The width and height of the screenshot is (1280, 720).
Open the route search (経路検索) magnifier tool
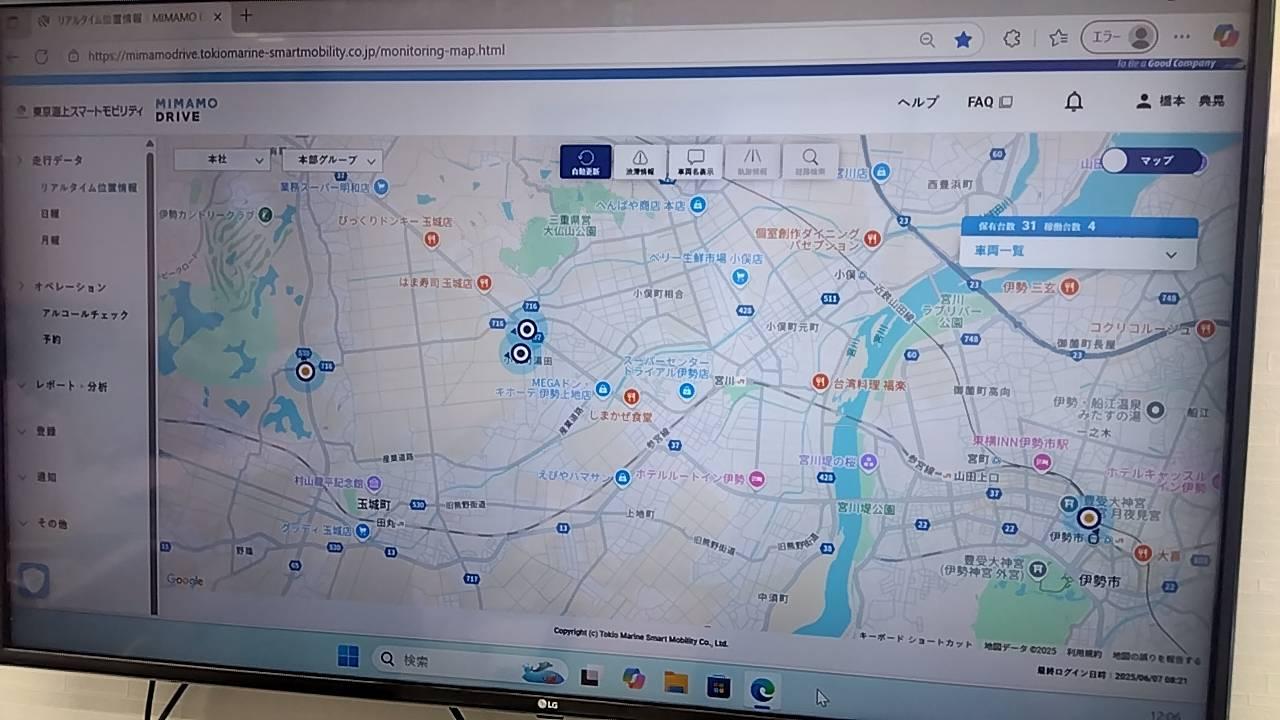(x=809, y=162)
